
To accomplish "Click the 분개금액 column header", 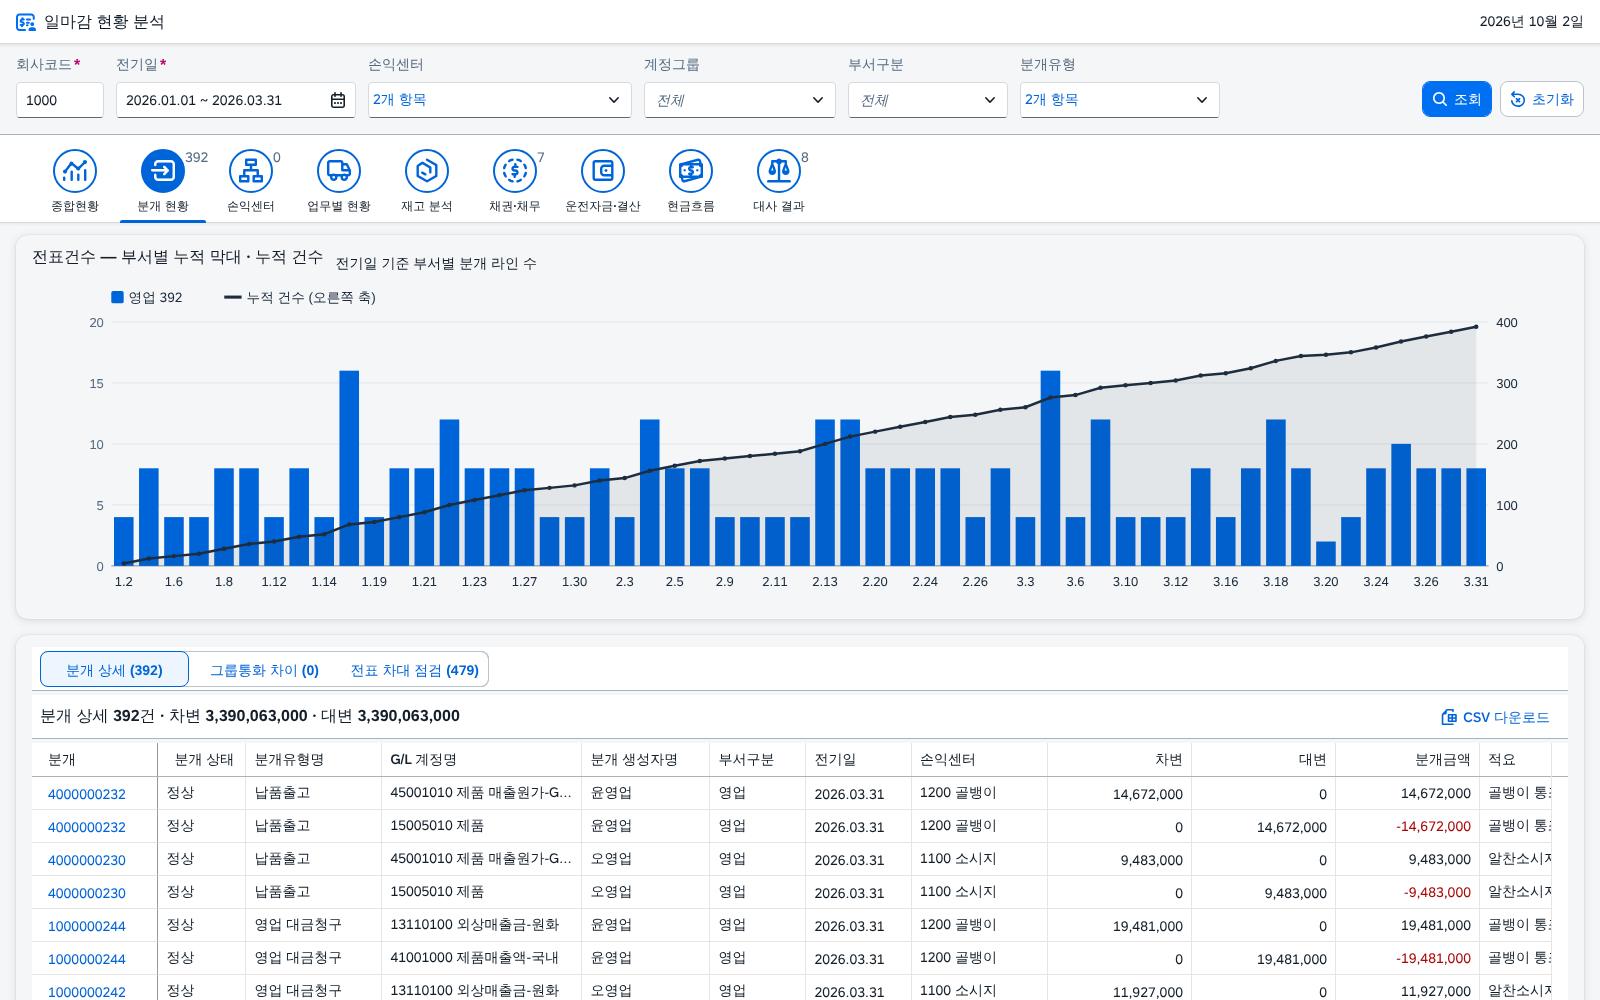I will [1407, 759].
